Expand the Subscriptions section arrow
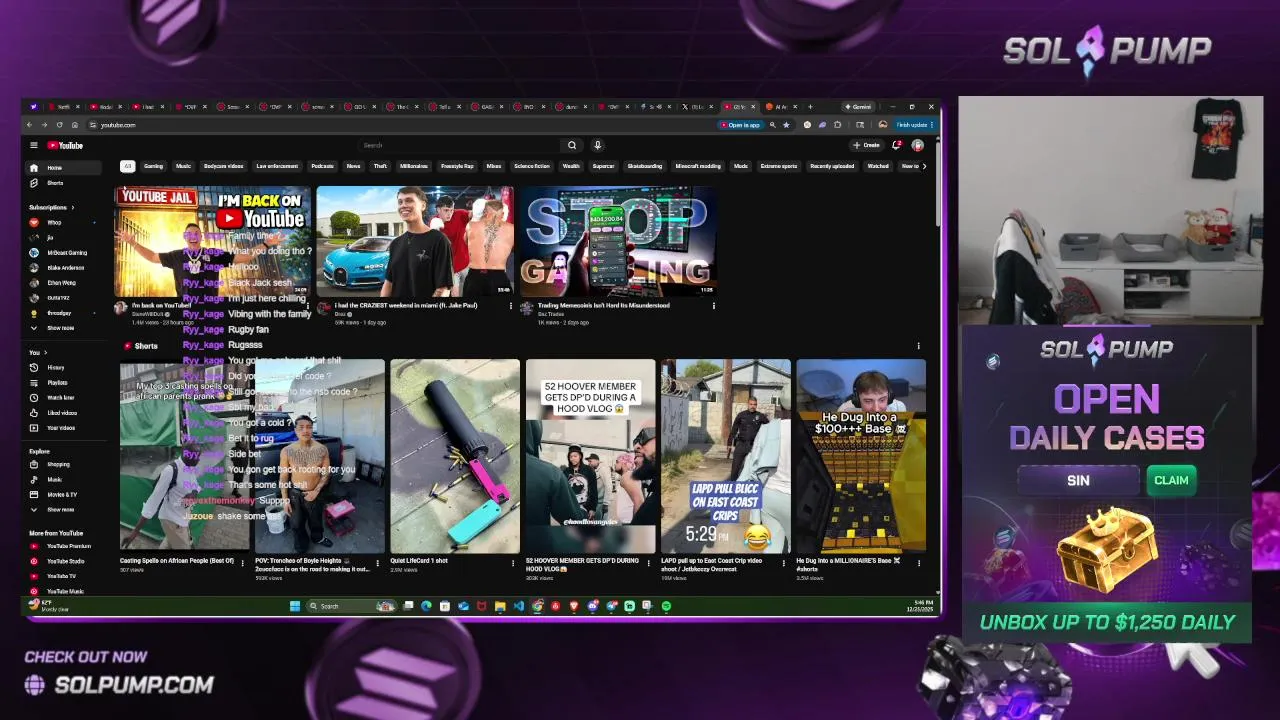 click(x=71, y=207)
